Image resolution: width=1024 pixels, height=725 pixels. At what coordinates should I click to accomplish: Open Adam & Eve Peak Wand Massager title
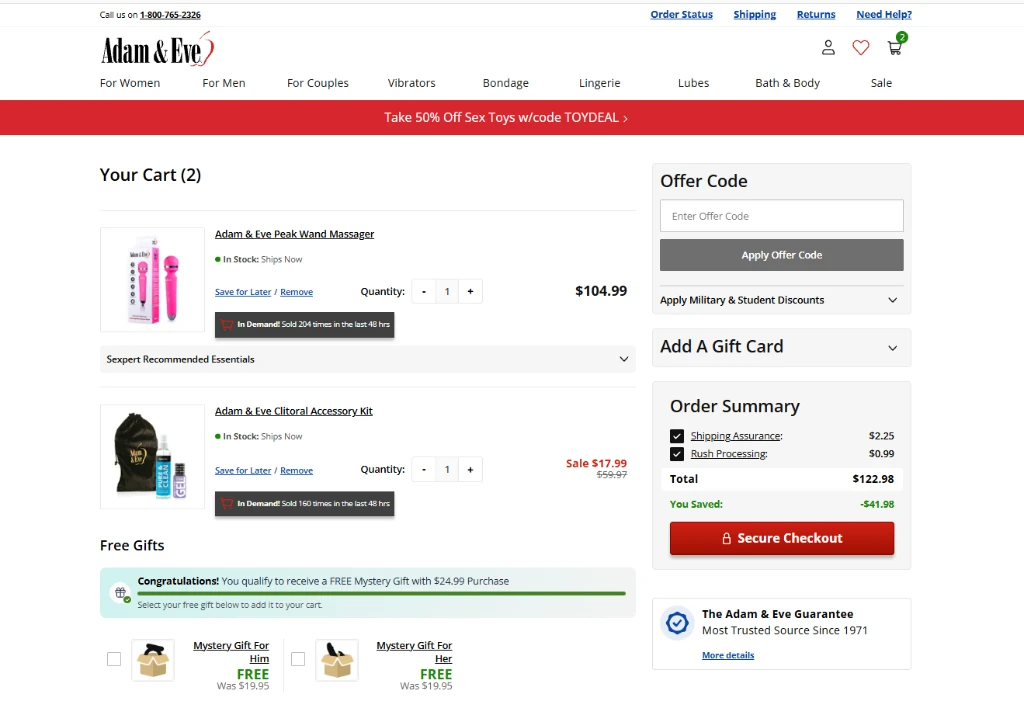click(x=295, y=234)
